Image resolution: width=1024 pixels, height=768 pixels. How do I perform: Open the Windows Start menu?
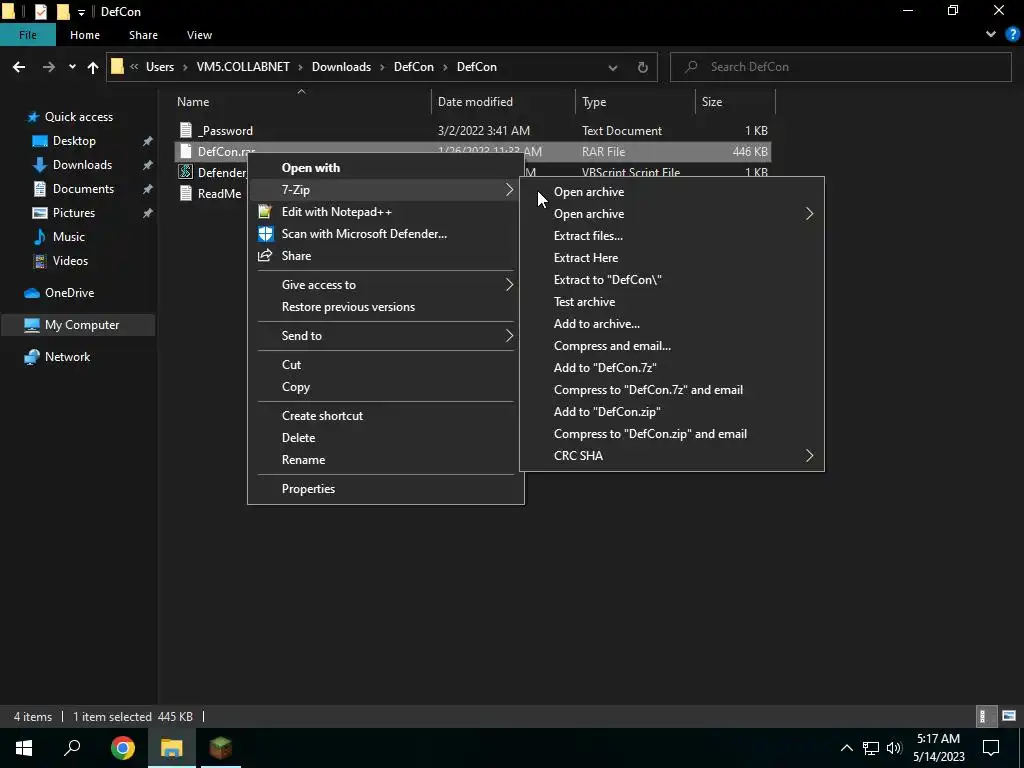[24, 748]
